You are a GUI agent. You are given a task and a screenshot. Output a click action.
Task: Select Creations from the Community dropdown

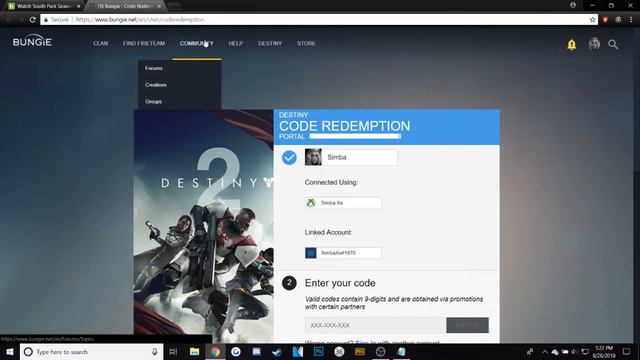click(156, 85)
